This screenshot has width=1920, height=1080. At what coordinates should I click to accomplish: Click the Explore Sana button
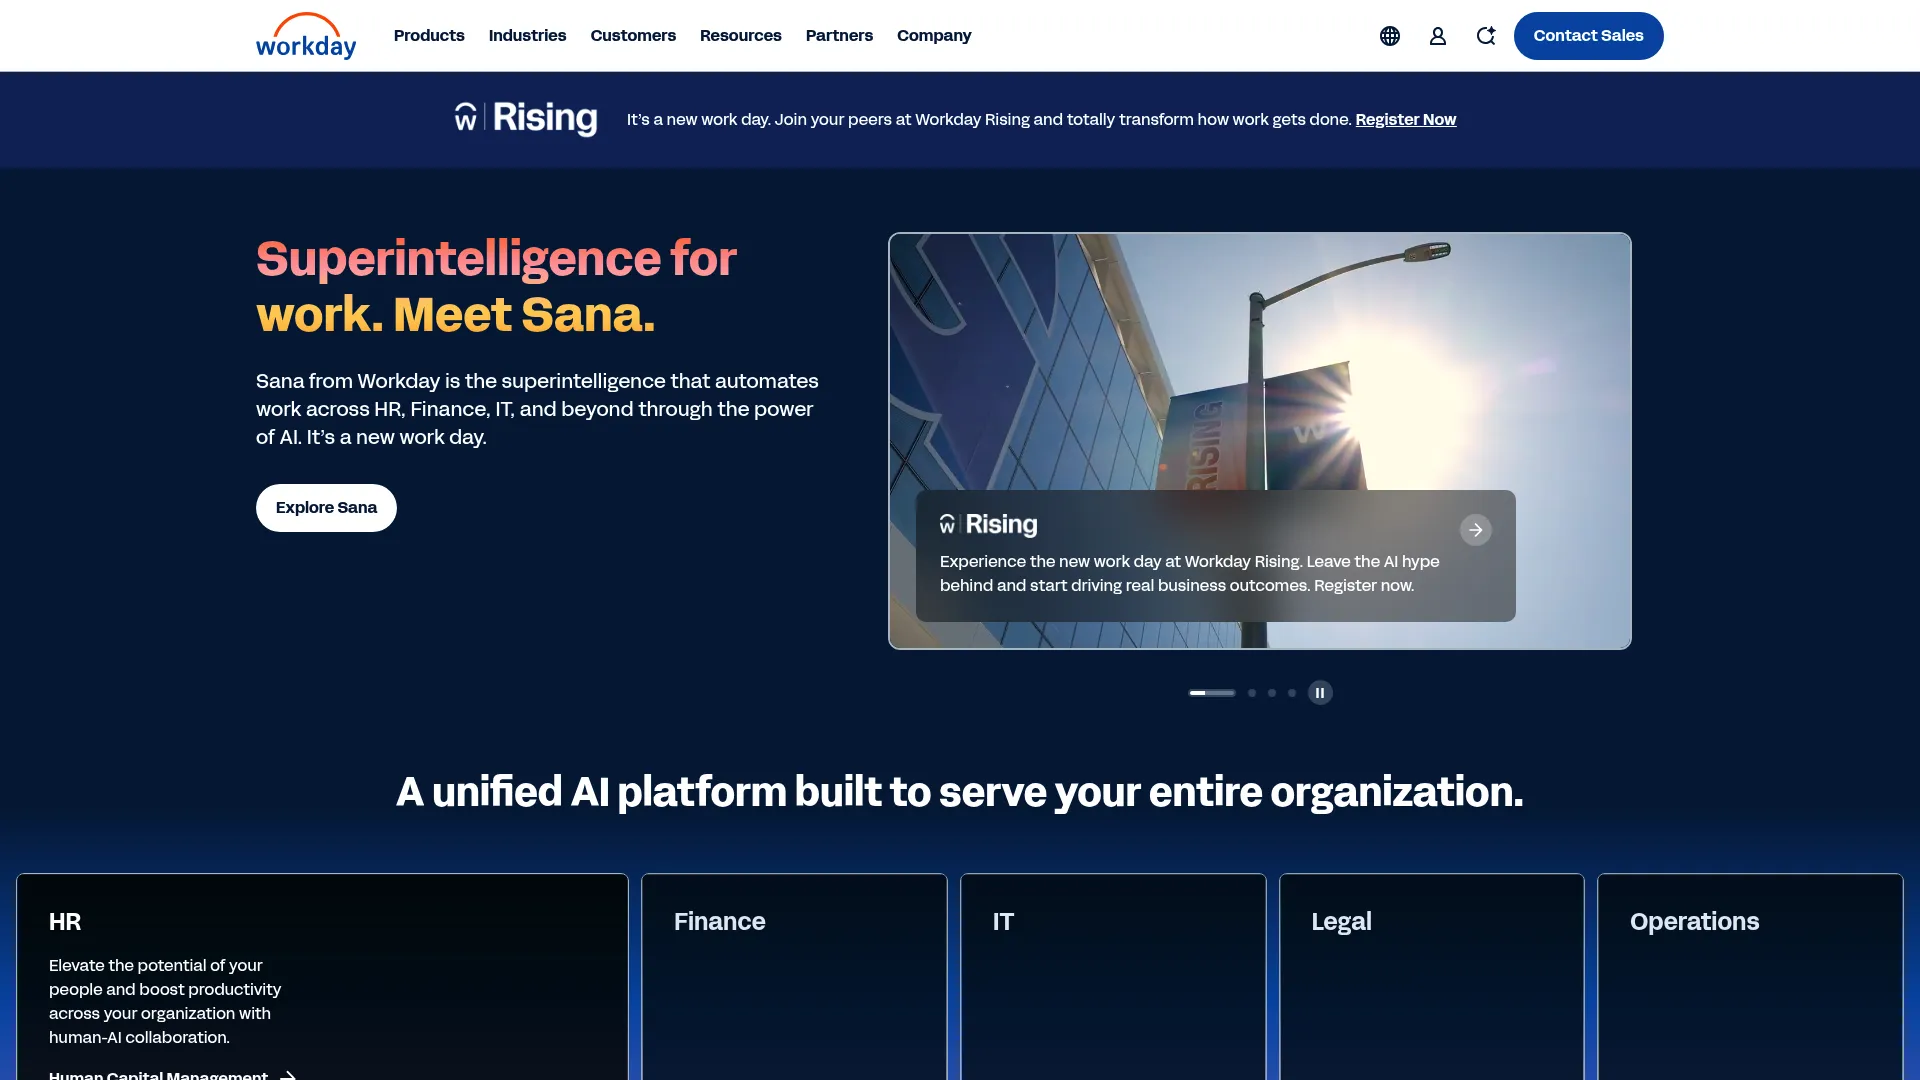[x=326, y=508]
